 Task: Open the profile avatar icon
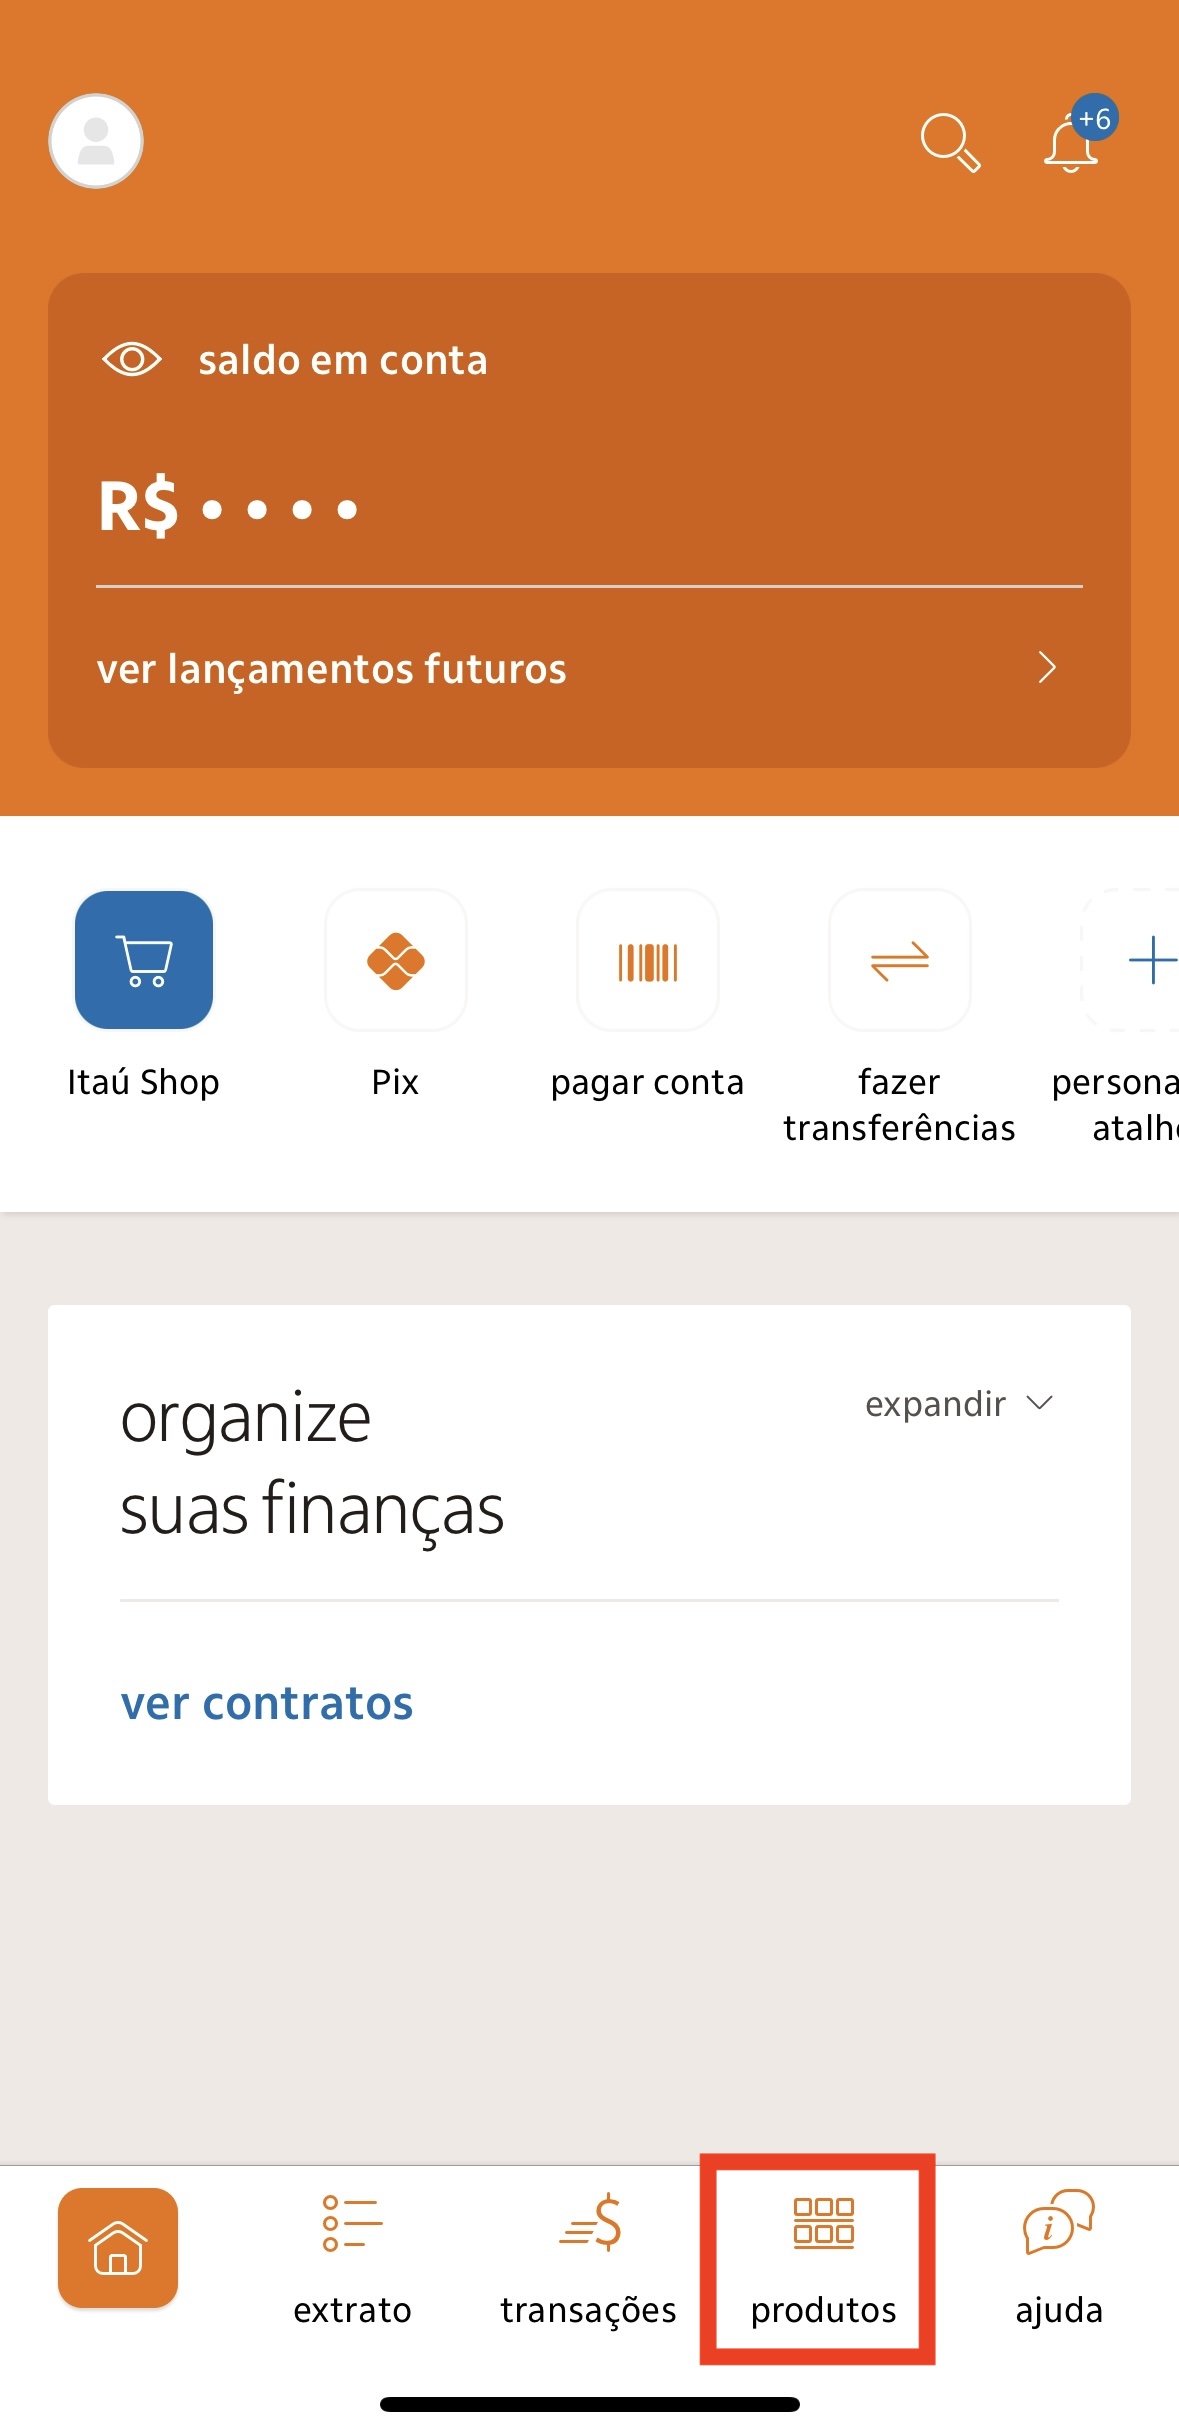(x=96, y=141)
